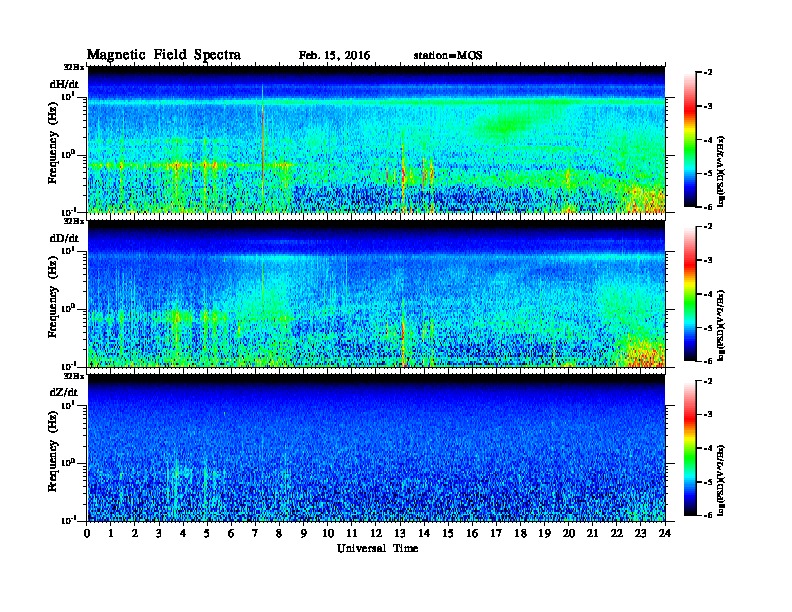Click the log(PSD) label beside dH/dt color bar
This screenshot has height=612, width=792.
tap(722, 171)
